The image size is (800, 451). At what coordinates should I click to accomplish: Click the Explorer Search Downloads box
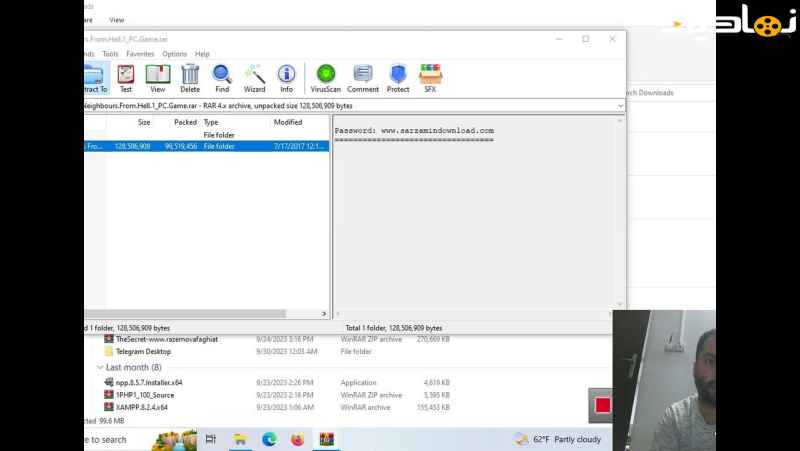point(670,93)
